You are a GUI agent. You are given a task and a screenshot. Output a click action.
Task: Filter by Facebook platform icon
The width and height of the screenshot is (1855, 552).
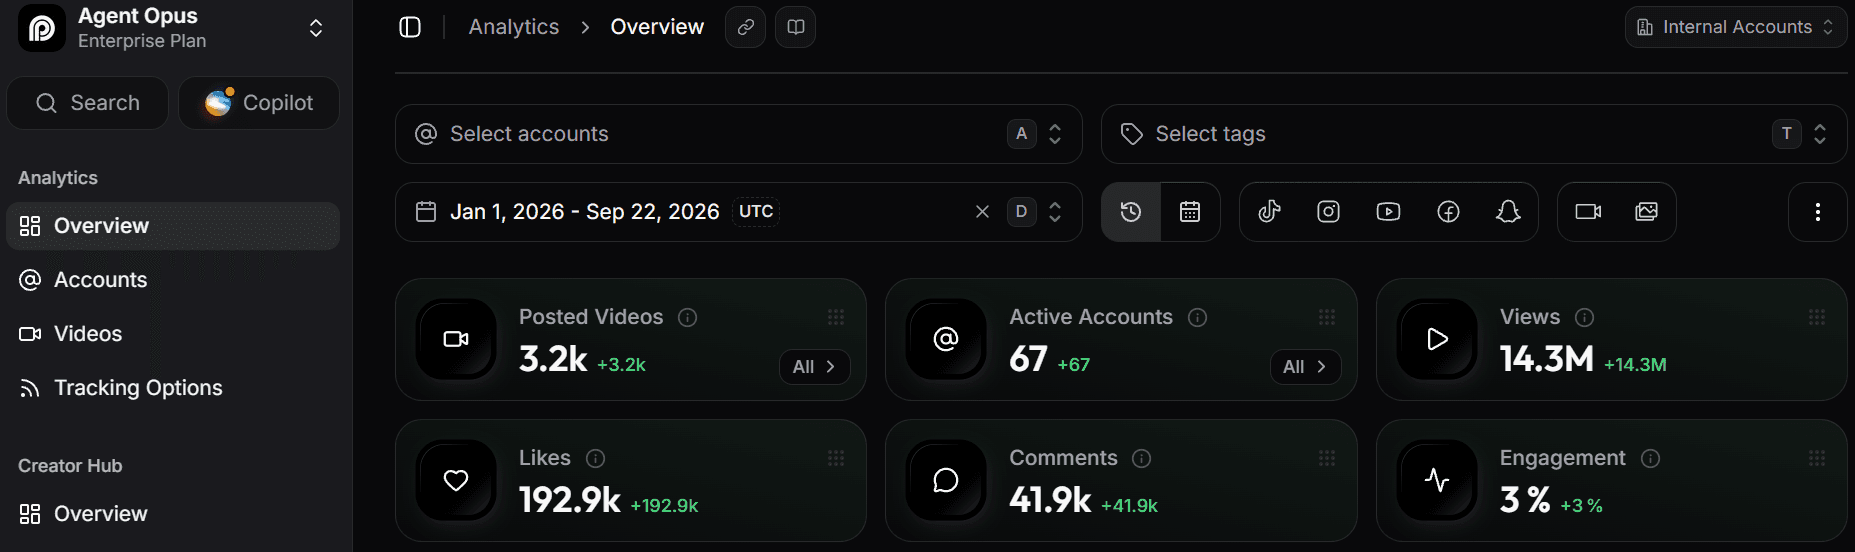click(x=1448, y=212)
